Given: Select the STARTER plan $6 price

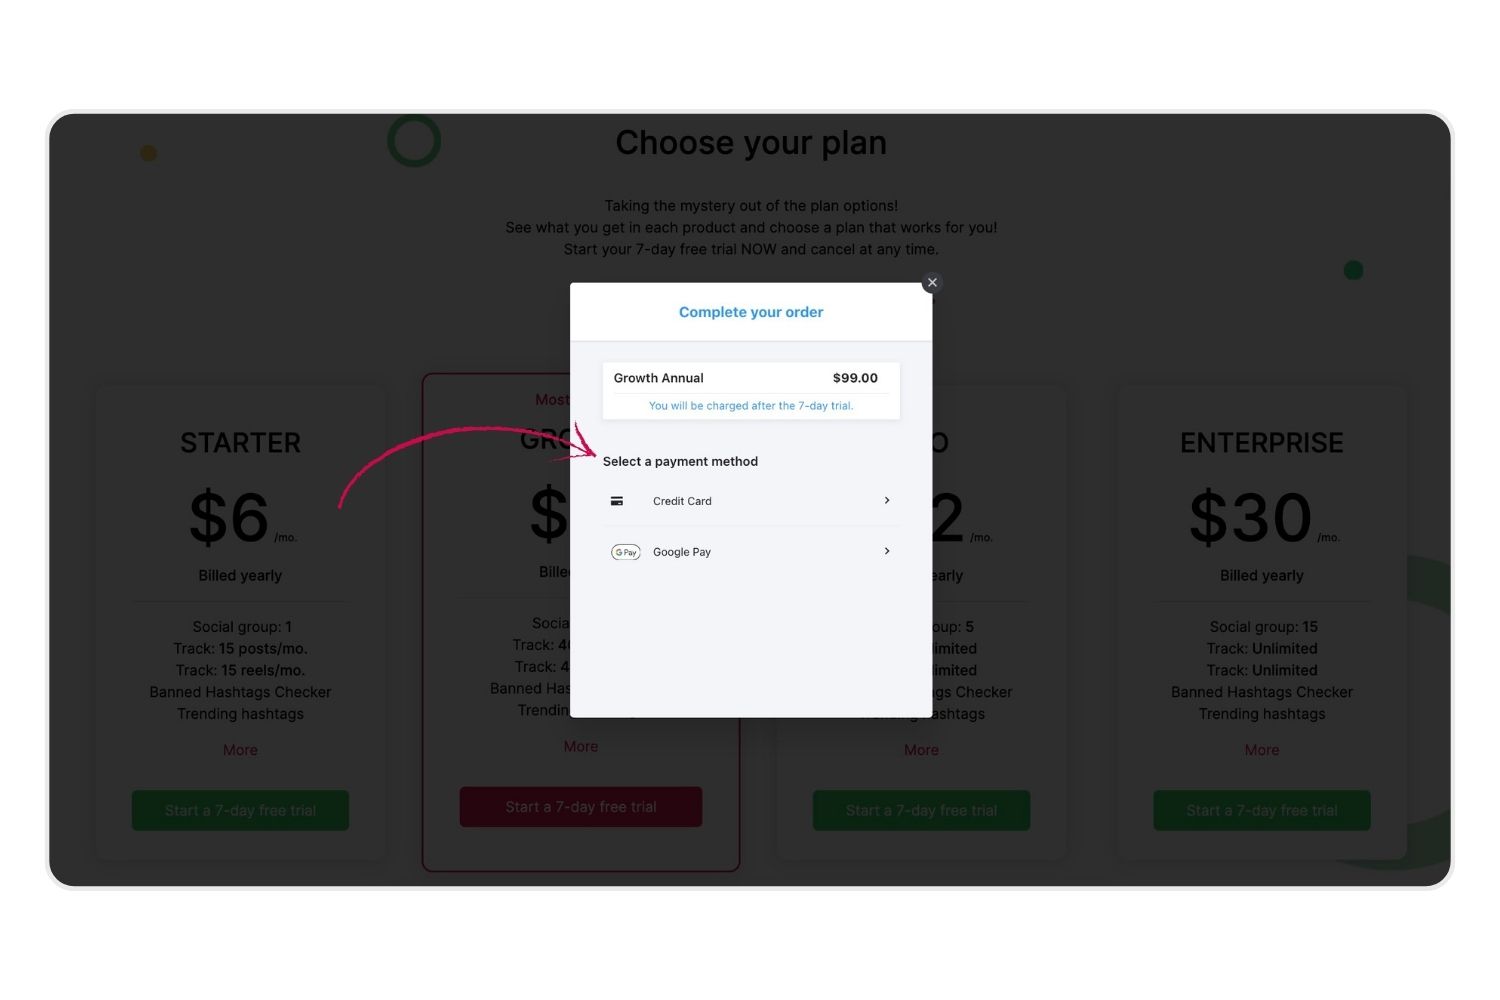Looking at the screenshot, I should (229, 518).
